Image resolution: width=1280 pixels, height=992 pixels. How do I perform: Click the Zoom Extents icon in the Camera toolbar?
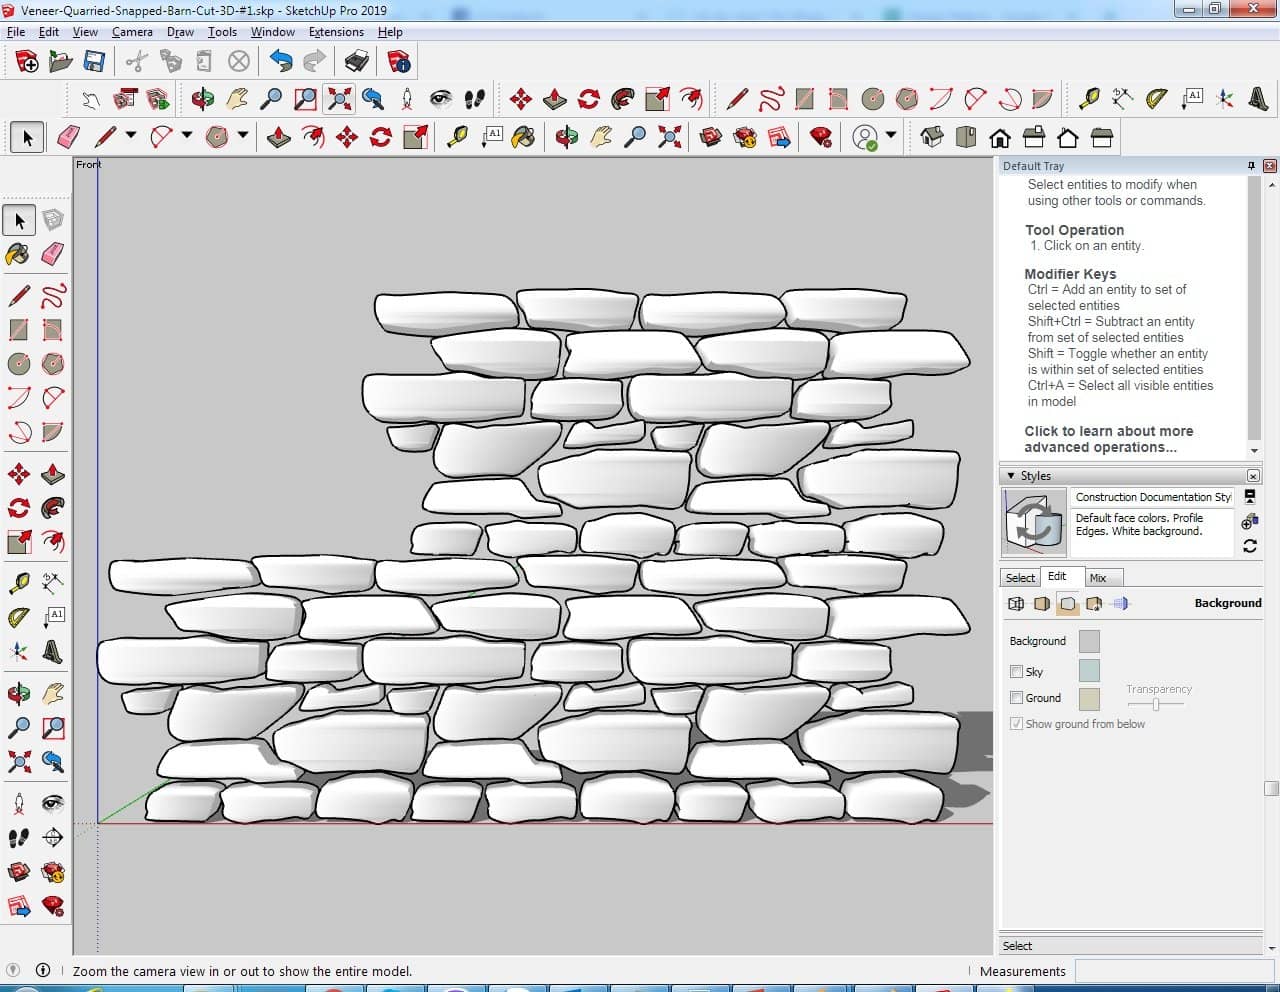339,99
